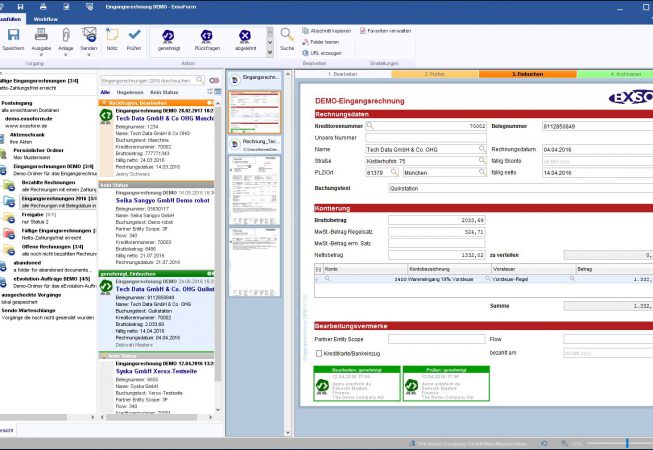Click Konto lookup magnifier in table row
Viewport: 653px width, 450px height.
click(327, 278)
